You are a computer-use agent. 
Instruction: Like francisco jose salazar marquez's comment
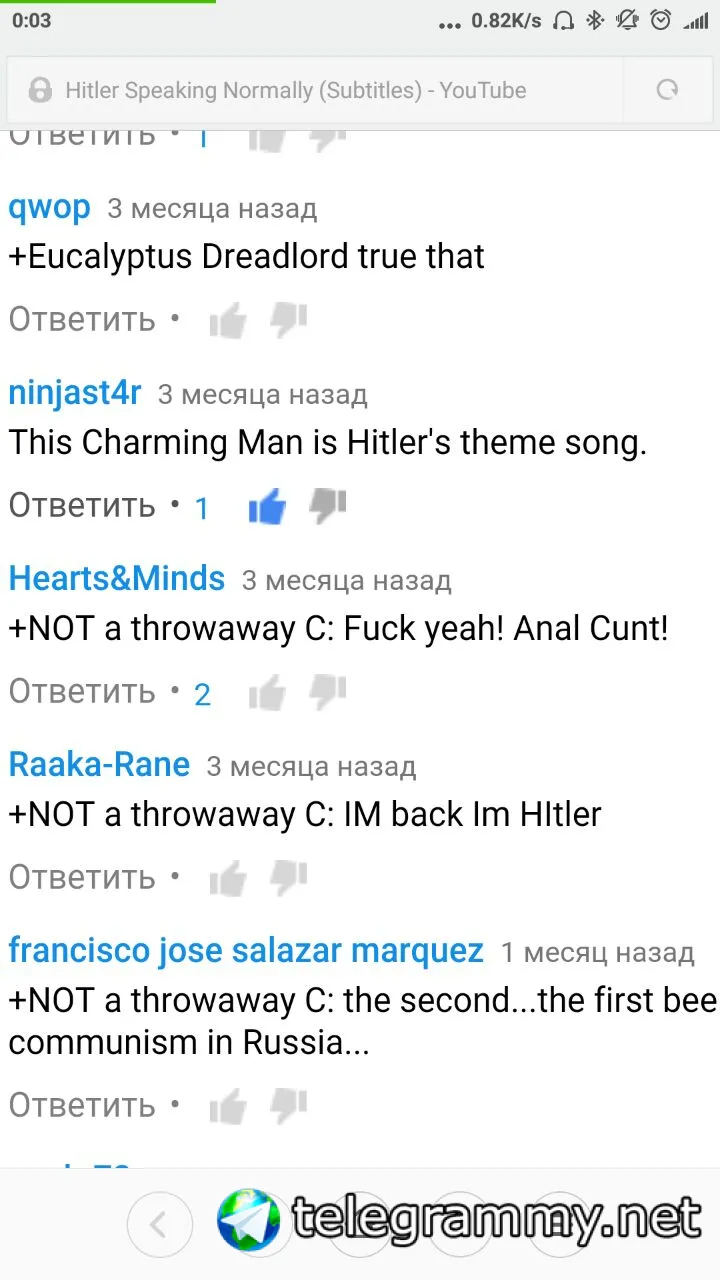[x=228, y=1107]
